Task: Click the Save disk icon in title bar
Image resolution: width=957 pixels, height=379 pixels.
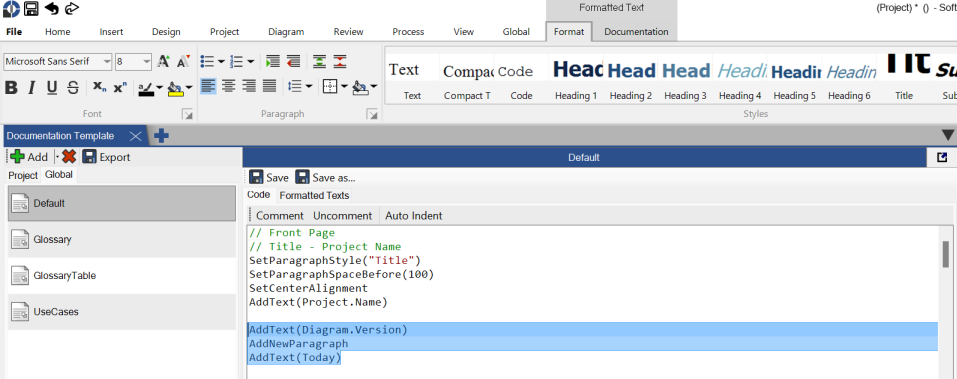Action: point(31,8)
